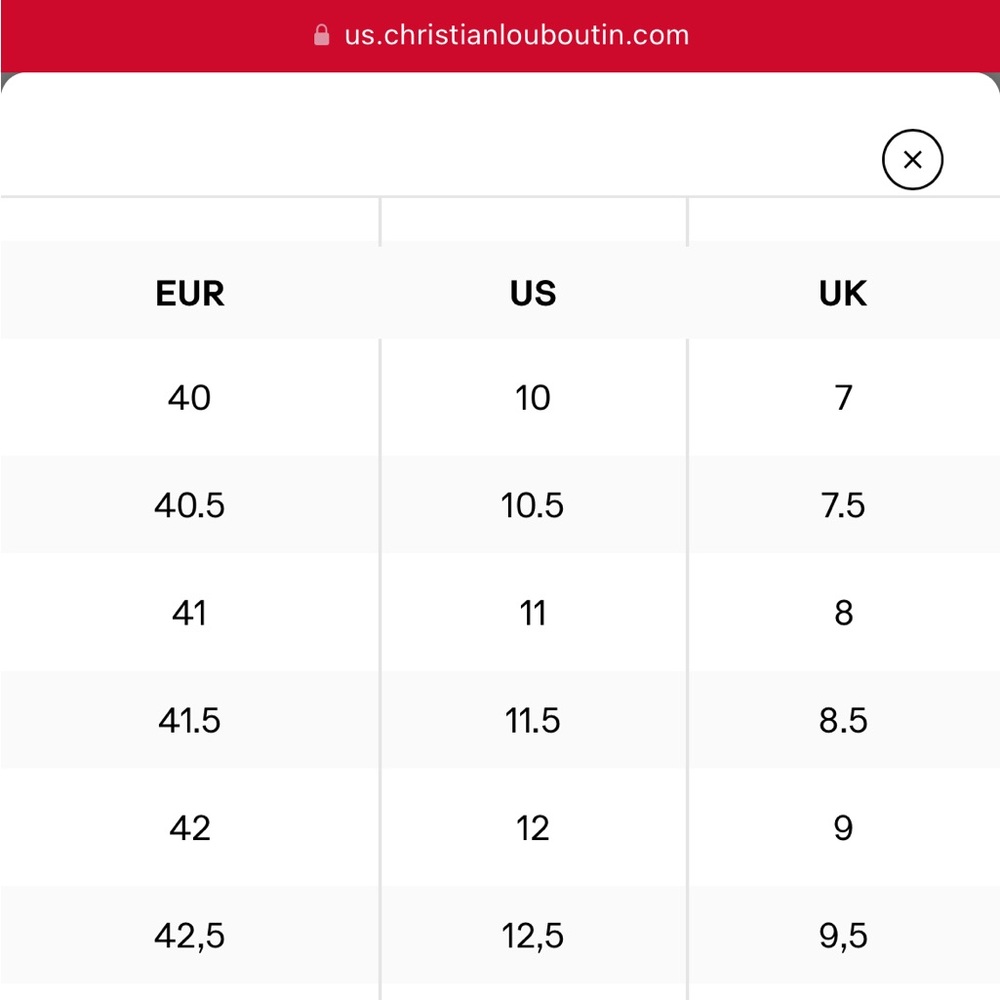
Task: Select the US column header
Action: [x=533, y=293]
